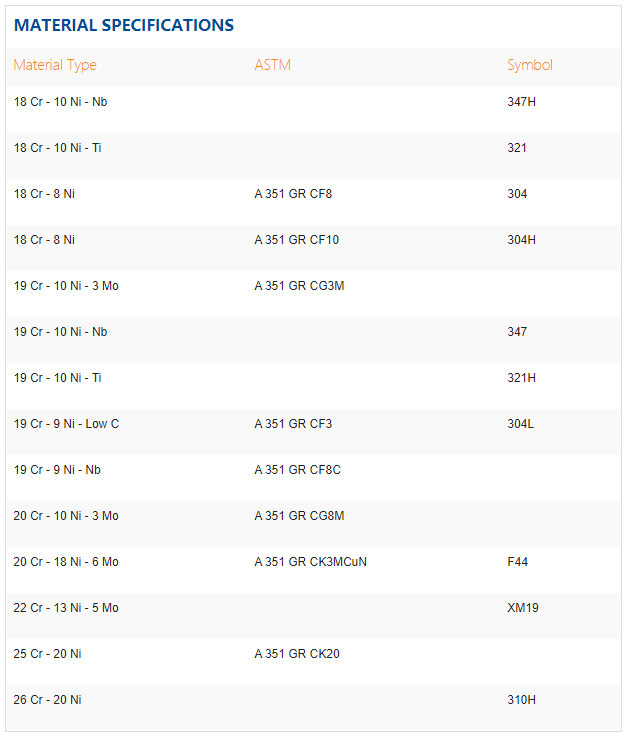
Task: Select the A 351 GR CK3MCuN cell
Action: 310,562
